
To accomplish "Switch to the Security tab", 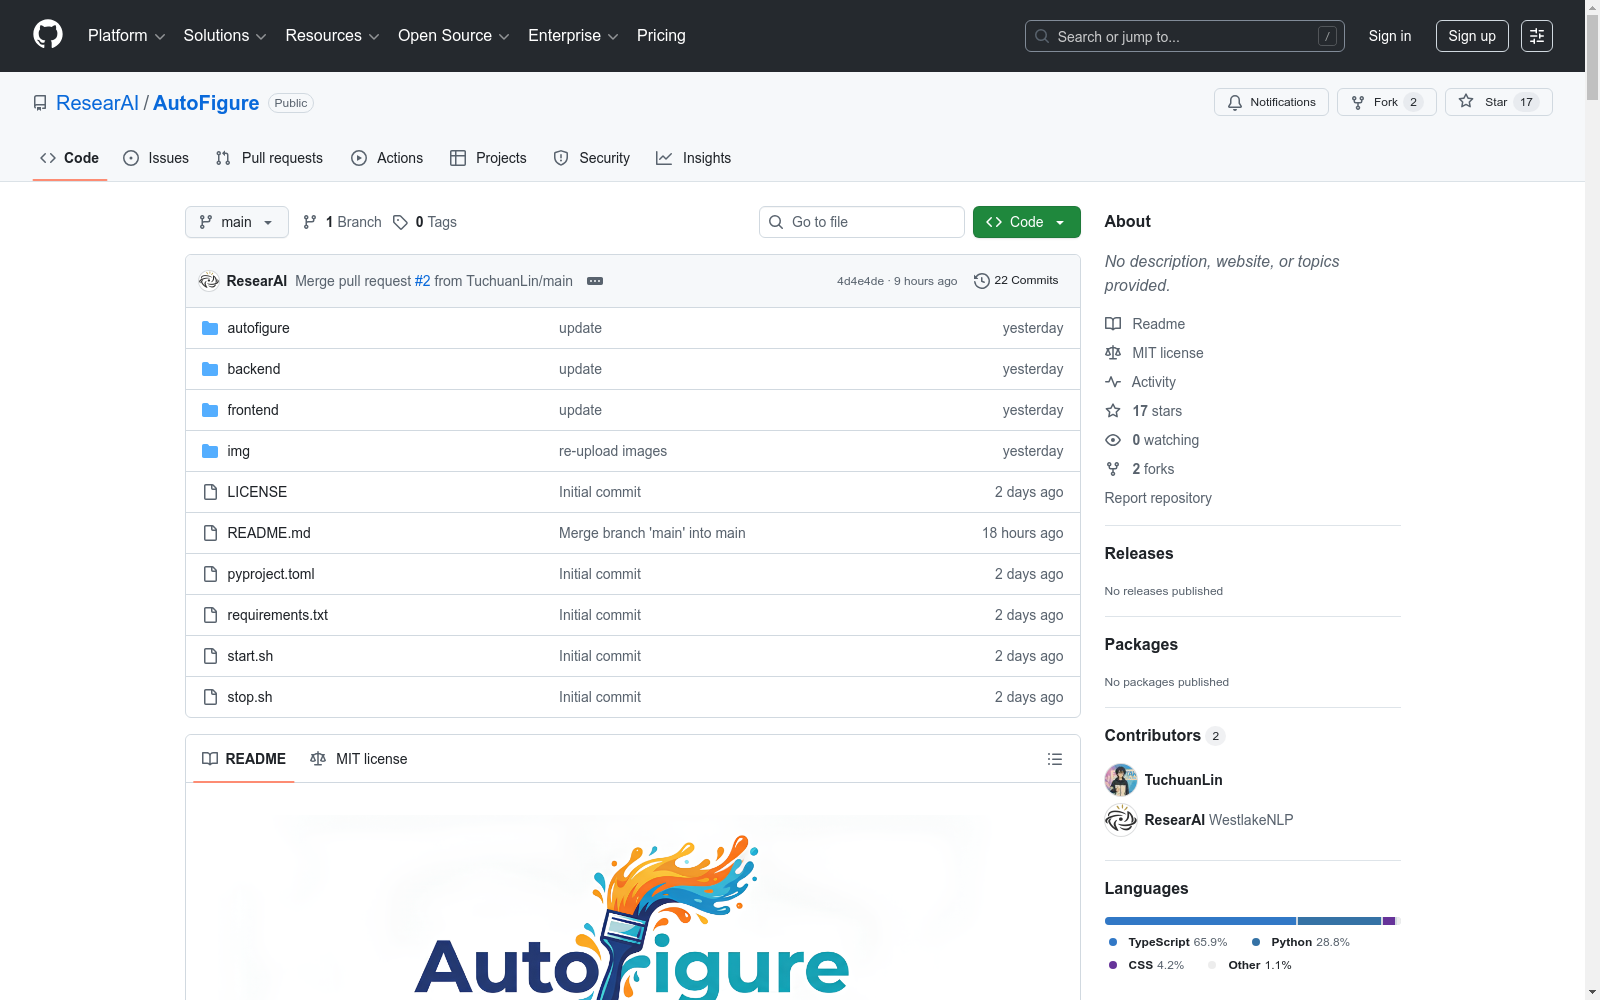I will (592, 158).
